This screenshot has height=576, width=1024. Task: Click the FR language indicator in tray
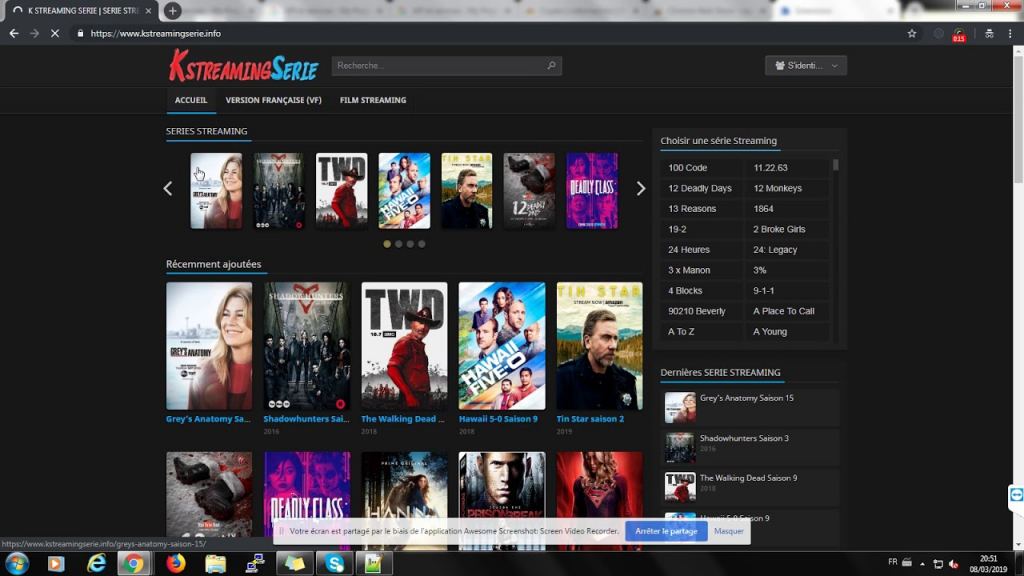[x=893, y=562]
